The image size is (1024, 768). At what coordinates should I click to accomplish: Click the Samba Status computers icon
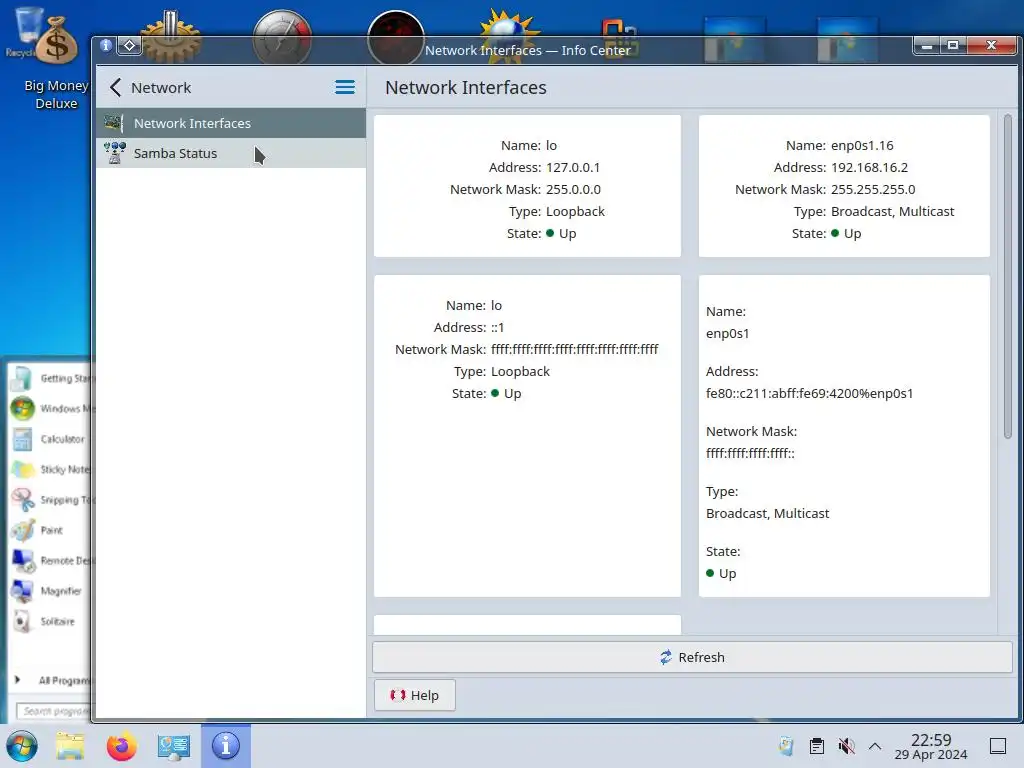[114, 153]
